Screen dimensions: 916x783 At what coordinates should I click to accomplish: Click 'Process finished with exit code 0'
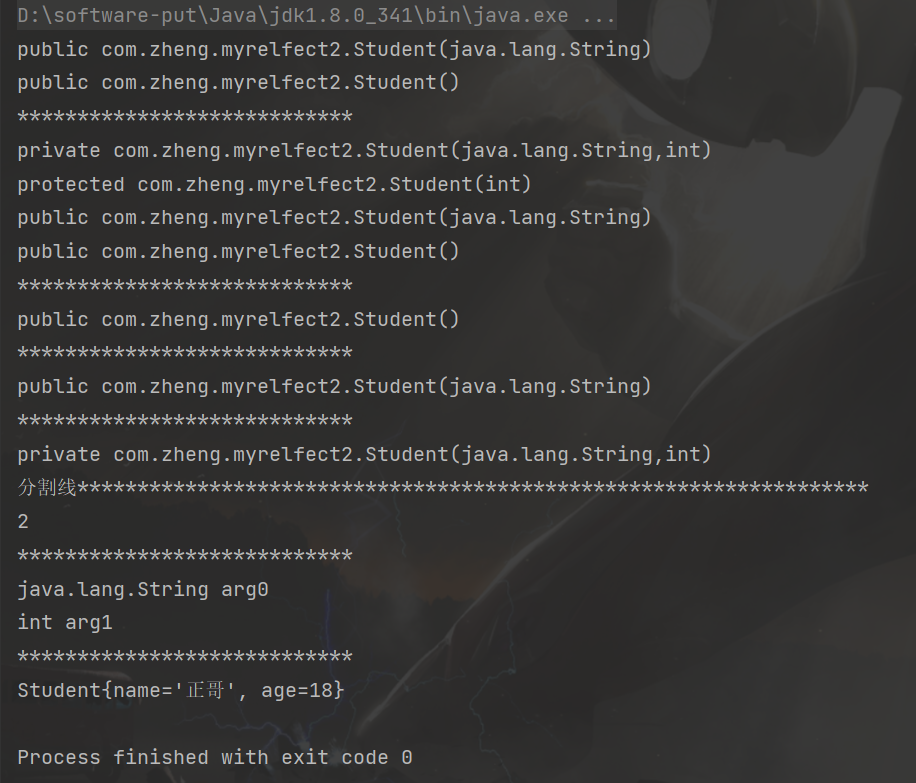[x=214, y=757]
